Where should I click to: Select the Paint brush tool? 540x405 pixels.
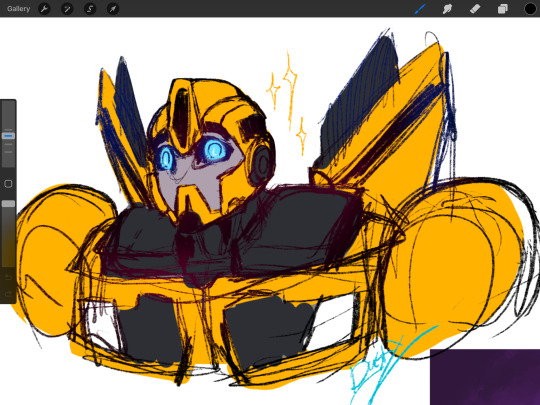point(420,9)
